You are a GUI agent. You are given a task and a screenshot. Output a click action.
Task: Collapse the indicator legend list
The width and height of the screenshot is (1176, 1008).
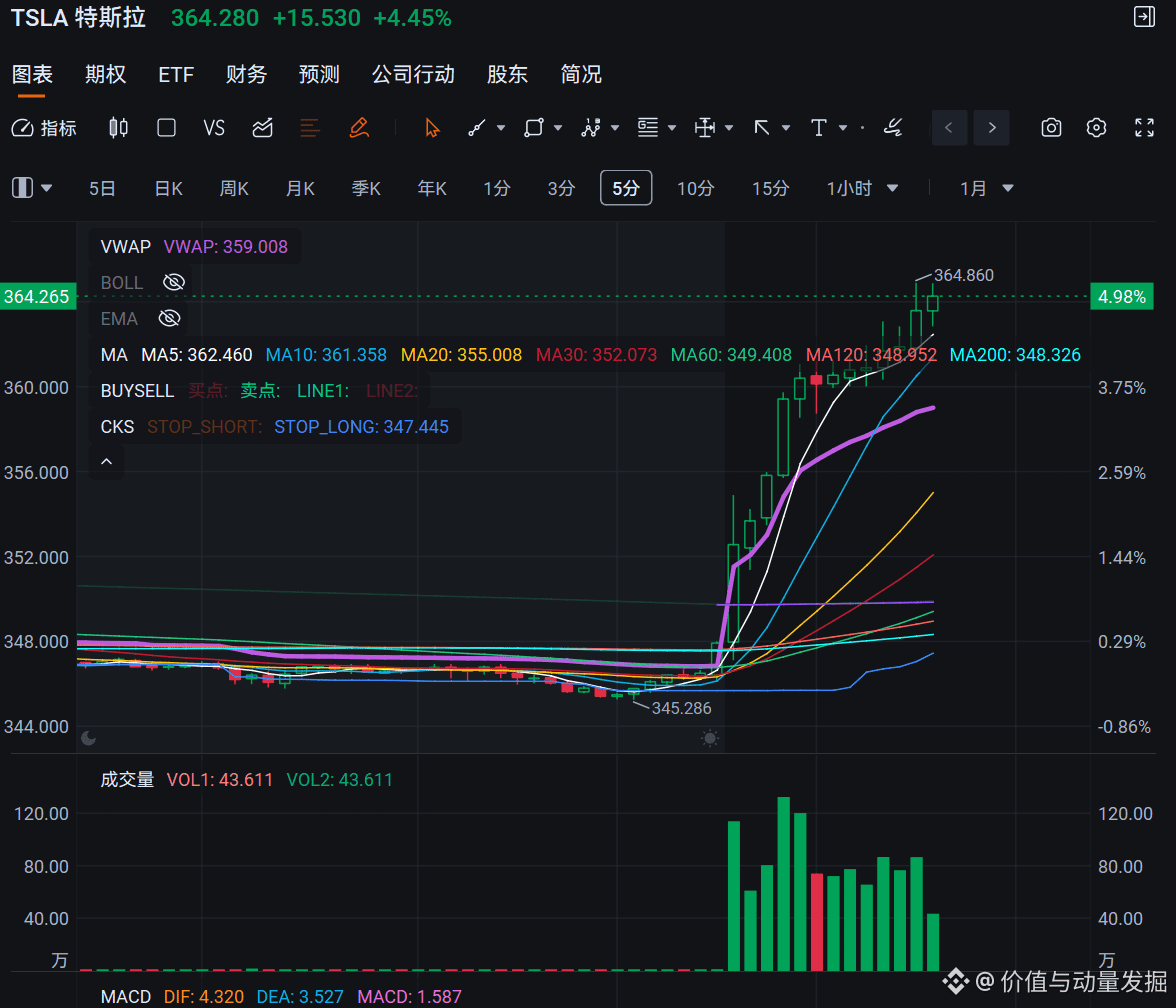pyautogui.click(x=106, y=461)
